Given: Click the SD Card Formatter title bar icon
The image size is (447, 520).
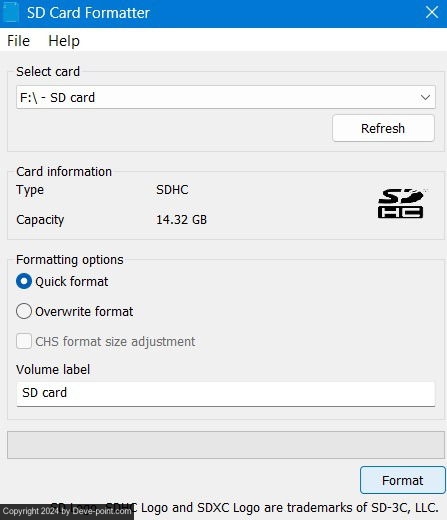Looking at the screenshot, I should [10, 12].
